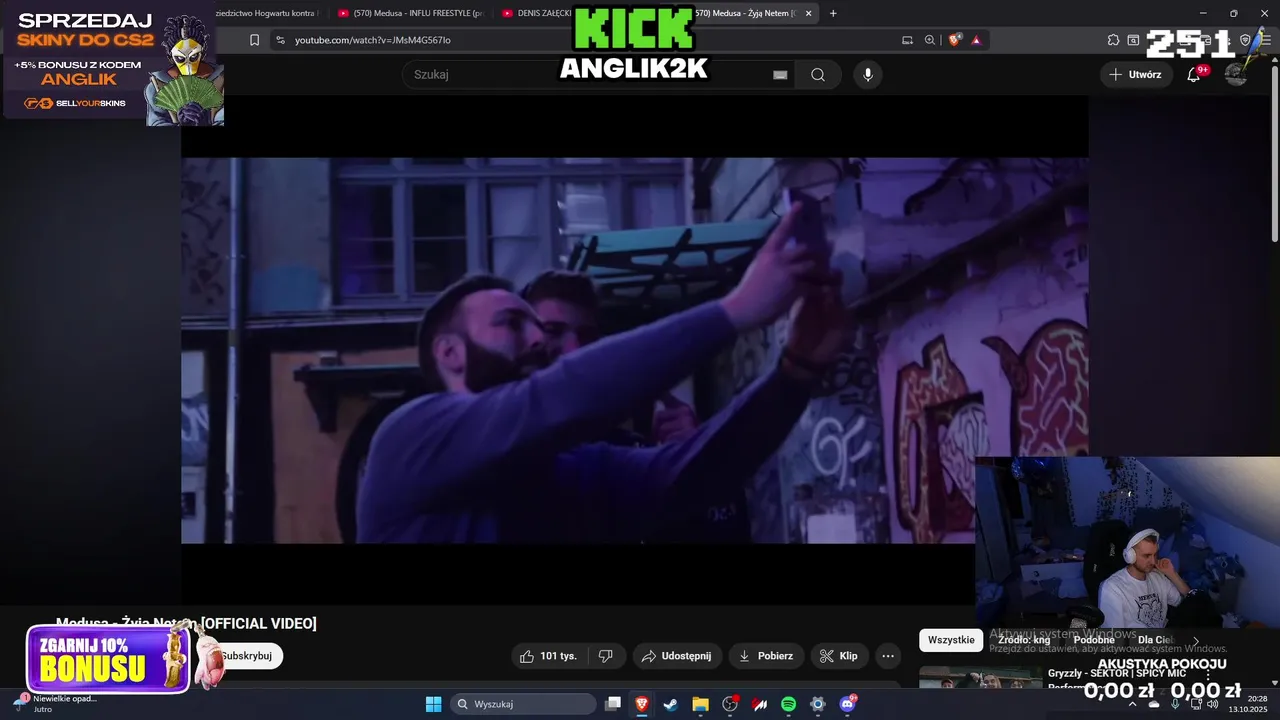Click the YouTube search magnifier button
This screenshot has height=720, width=1280.
pos(818,75)
